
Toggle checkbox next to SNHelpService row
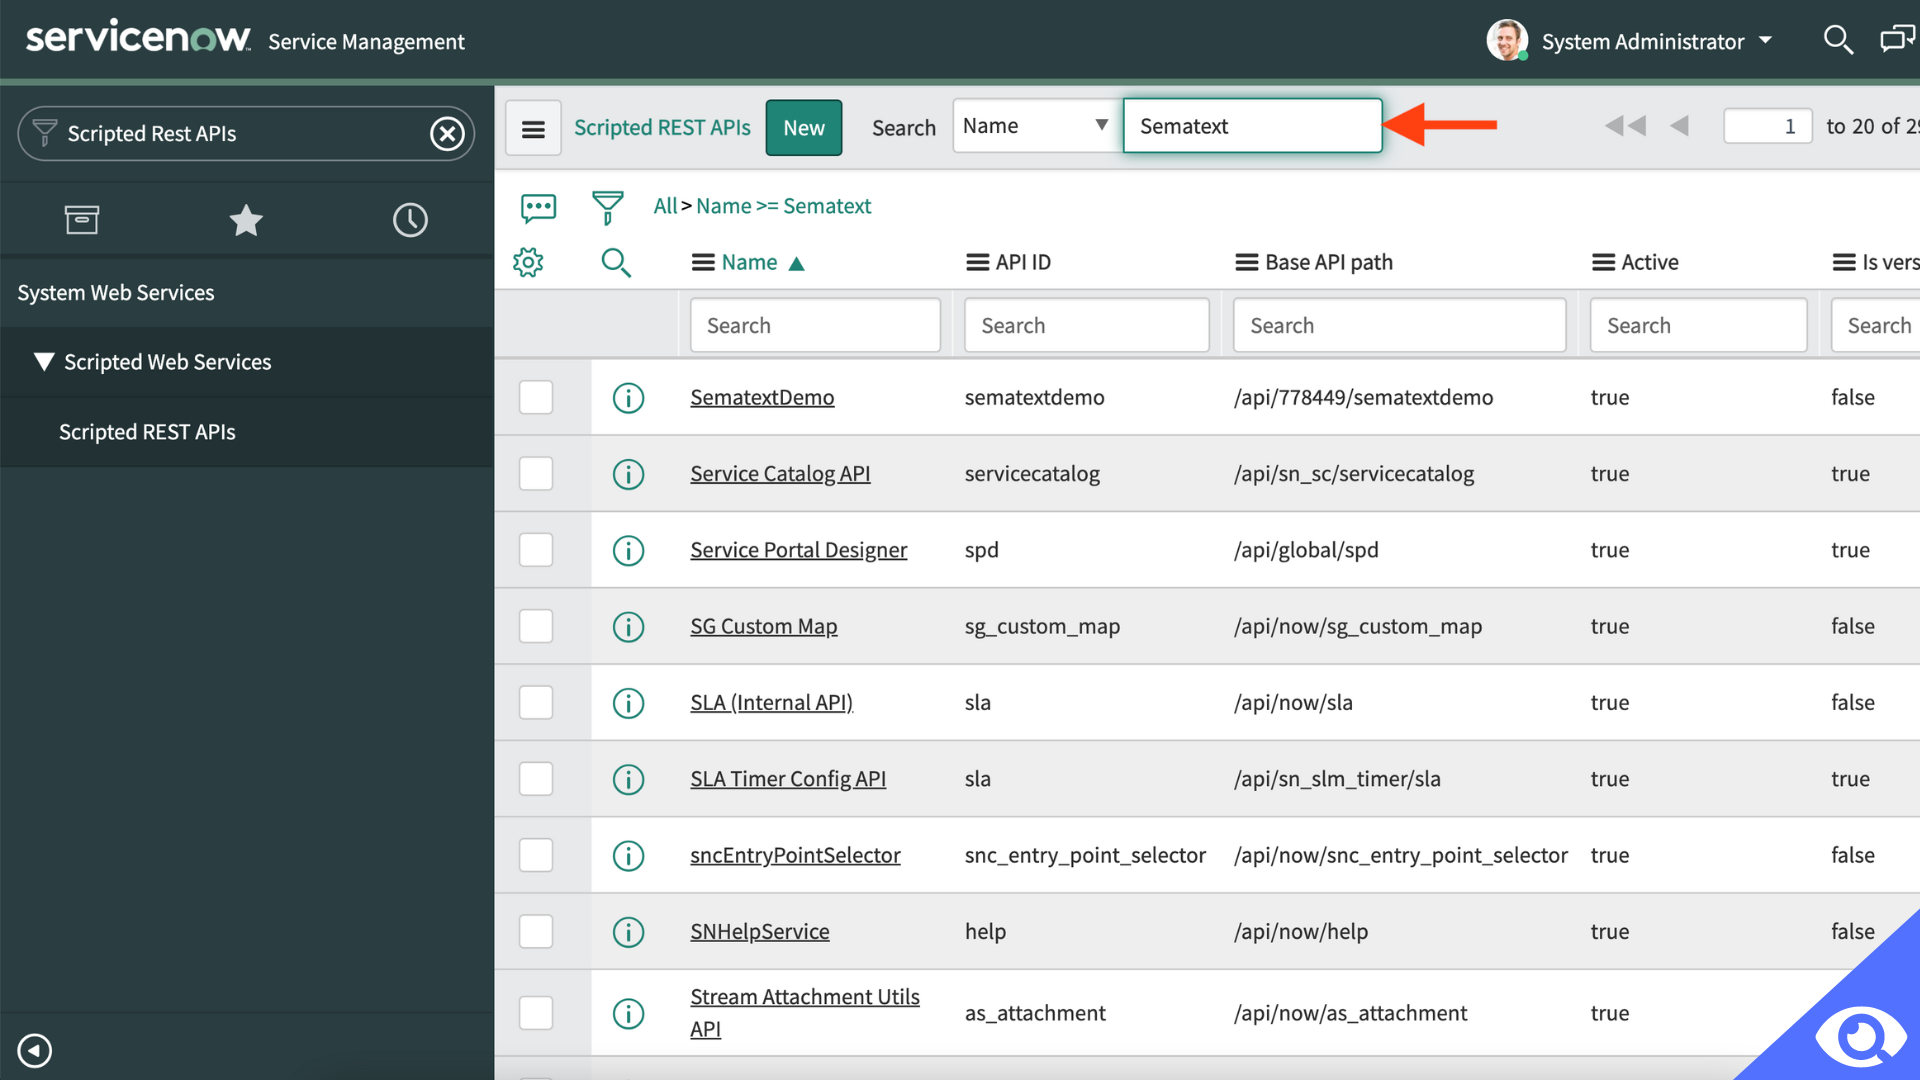[537, 931]
